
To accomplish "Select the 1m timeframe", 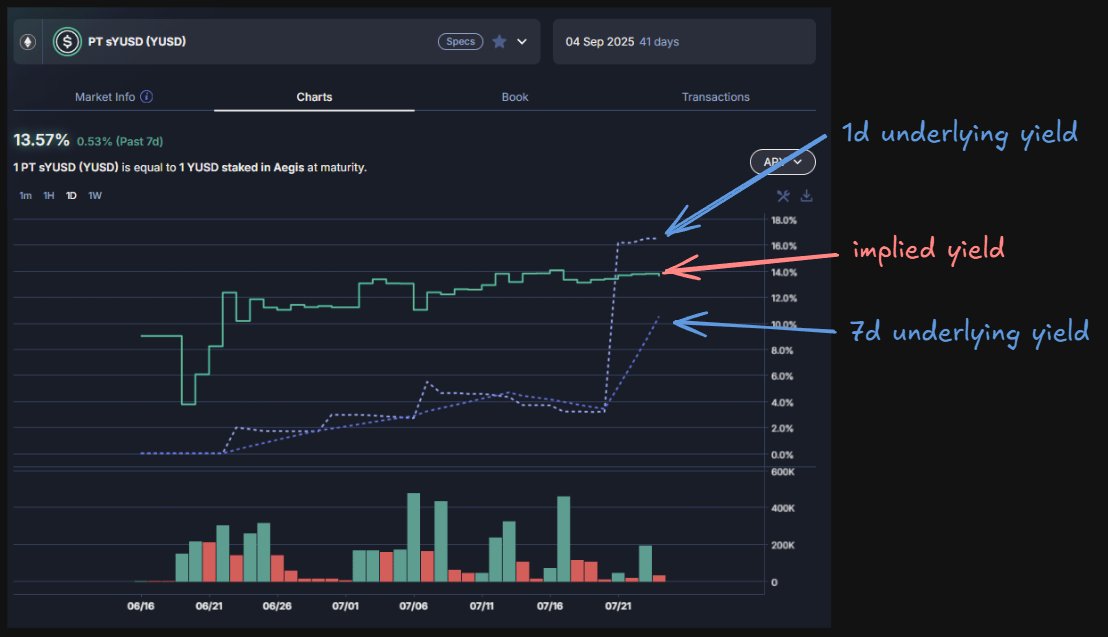I will click(25, 196).
